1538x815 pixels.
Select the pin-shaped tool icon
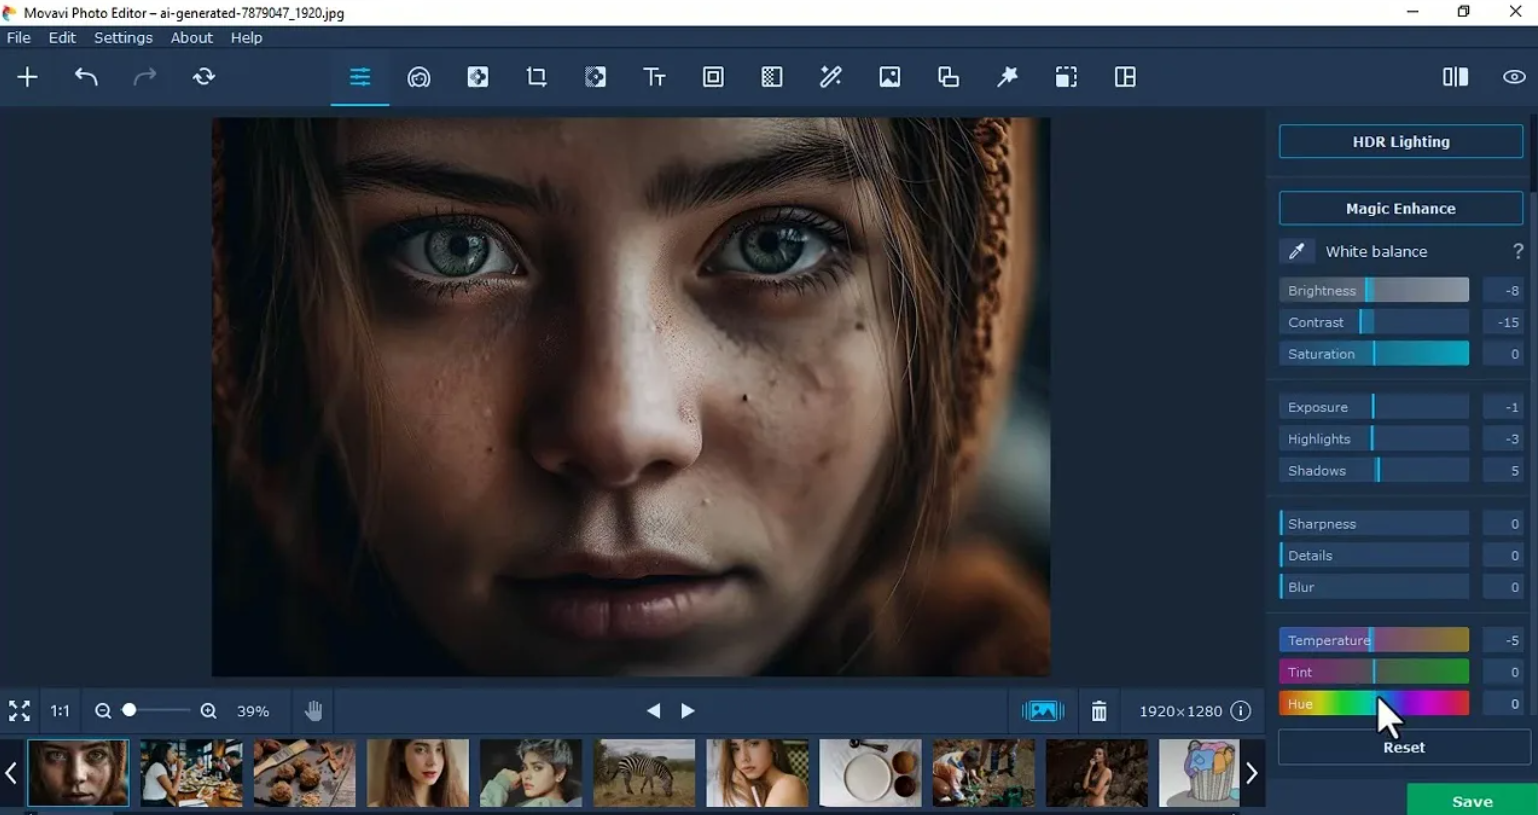[x=1007, y=77]
